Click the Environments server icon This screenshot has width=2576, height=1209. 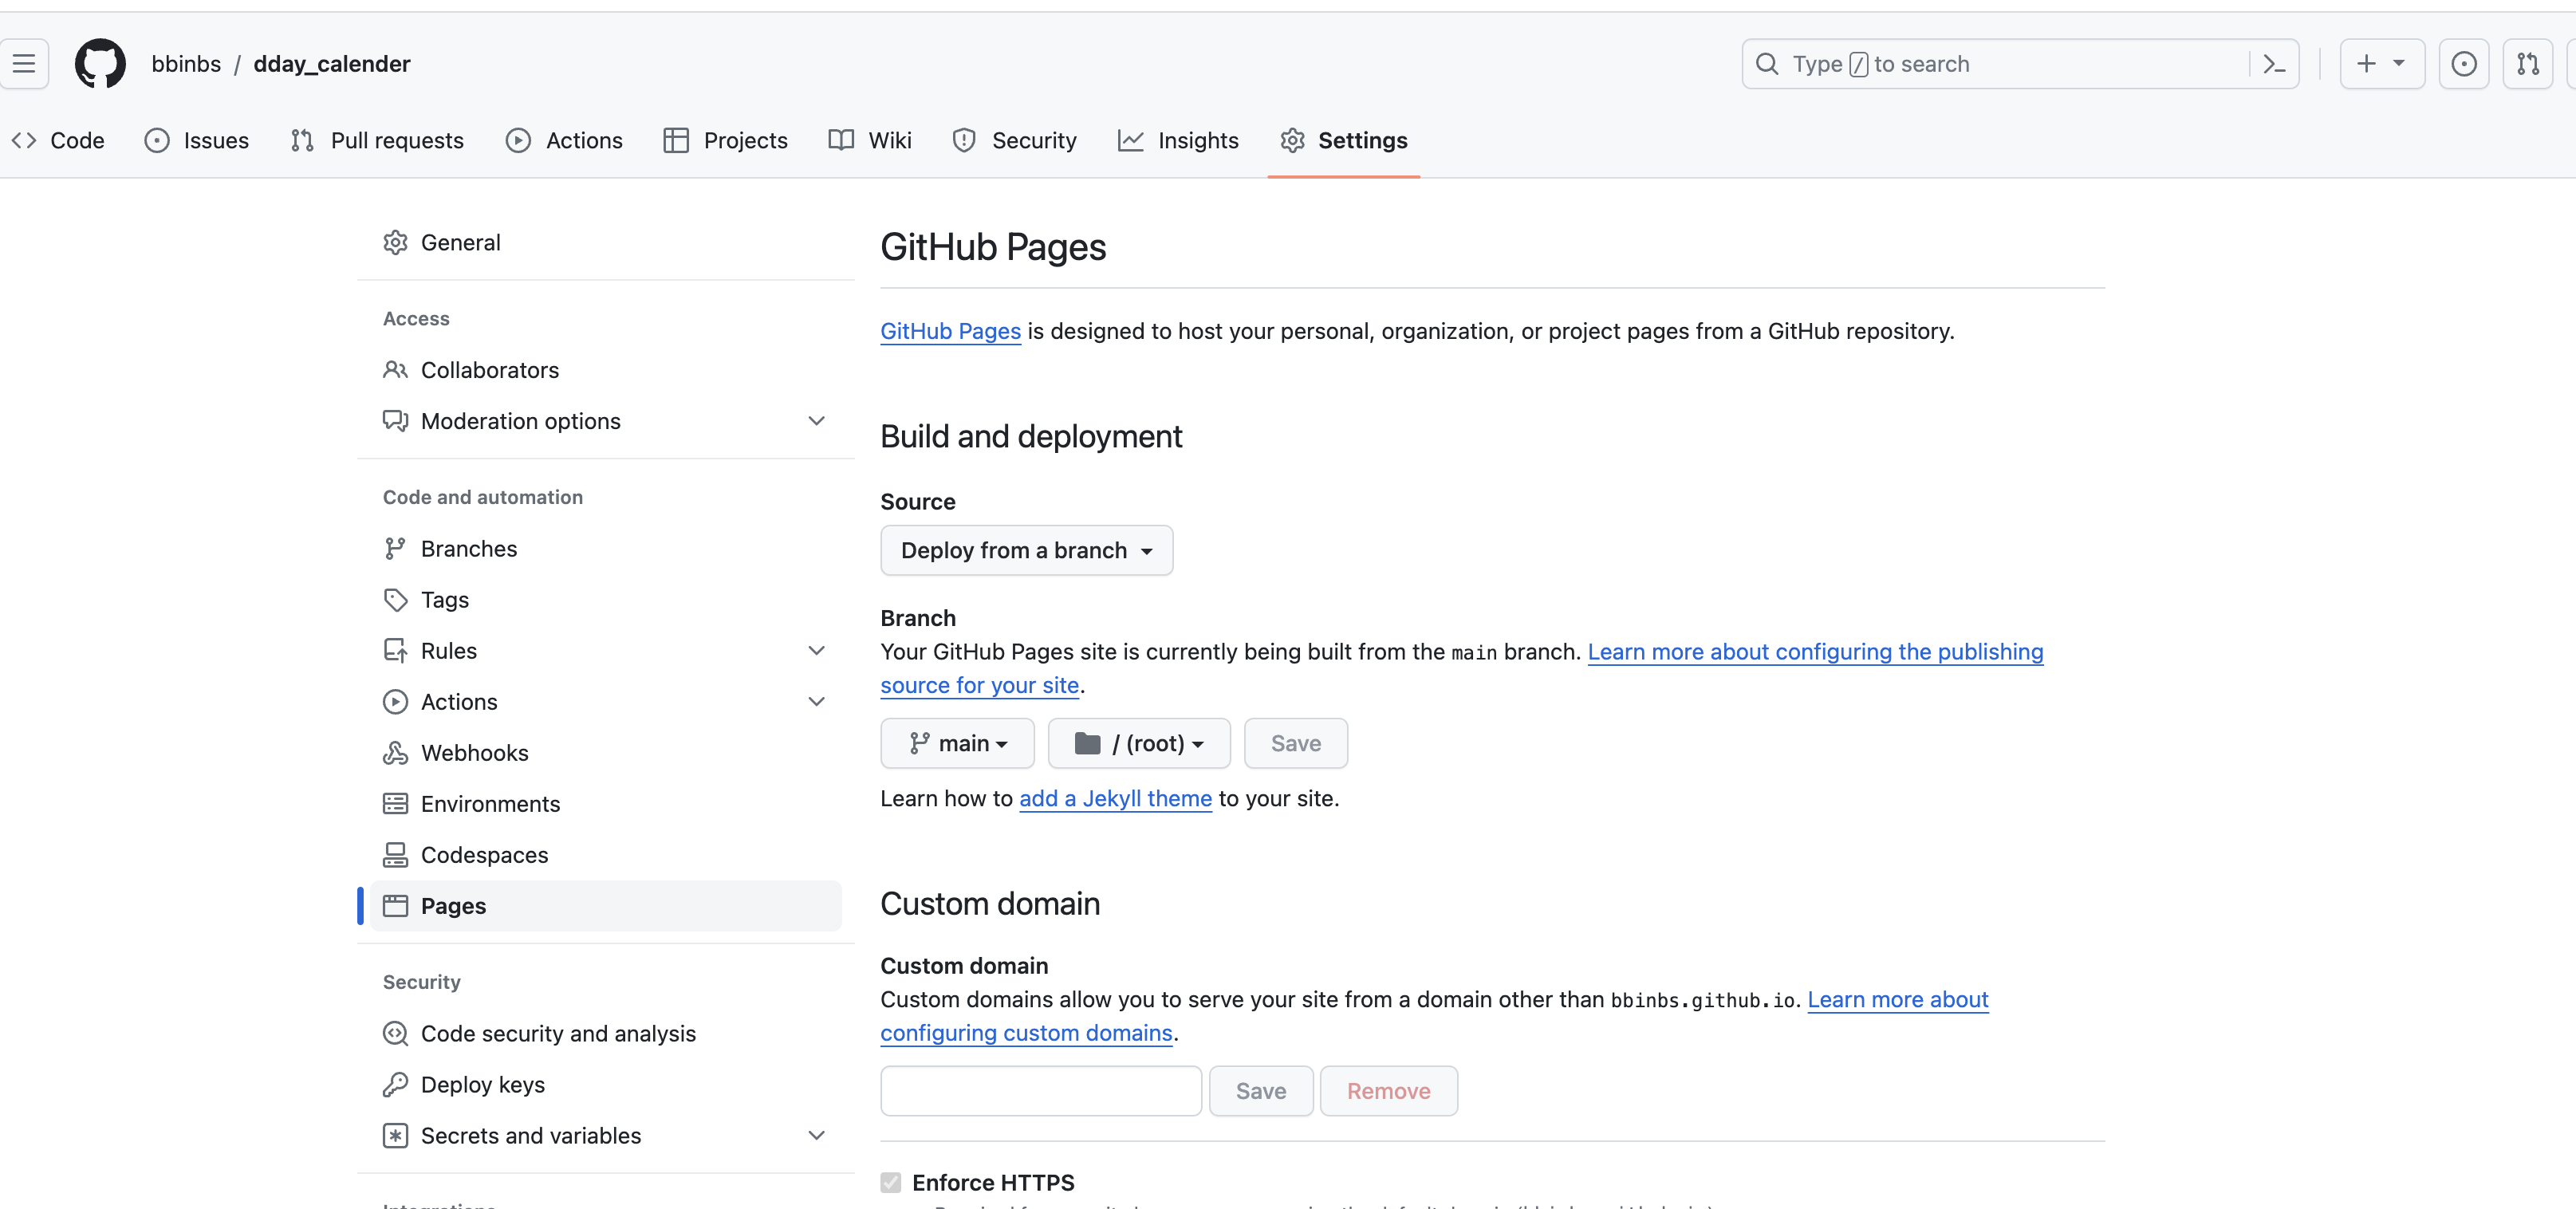point(395,804)
